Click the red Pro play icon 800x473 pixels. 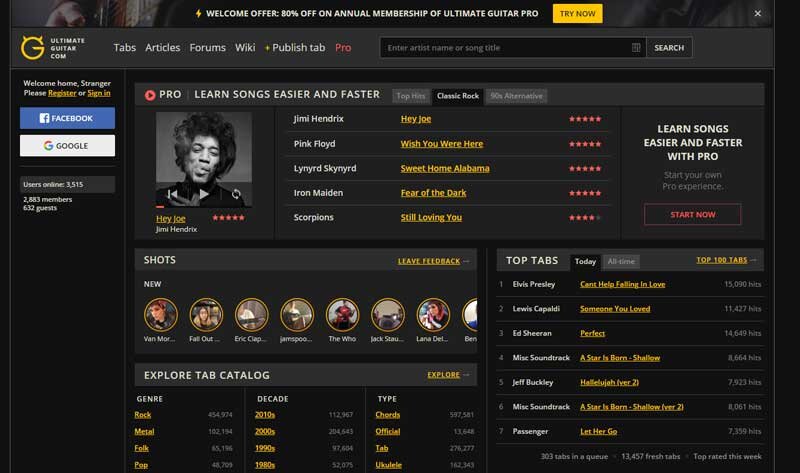150,95
